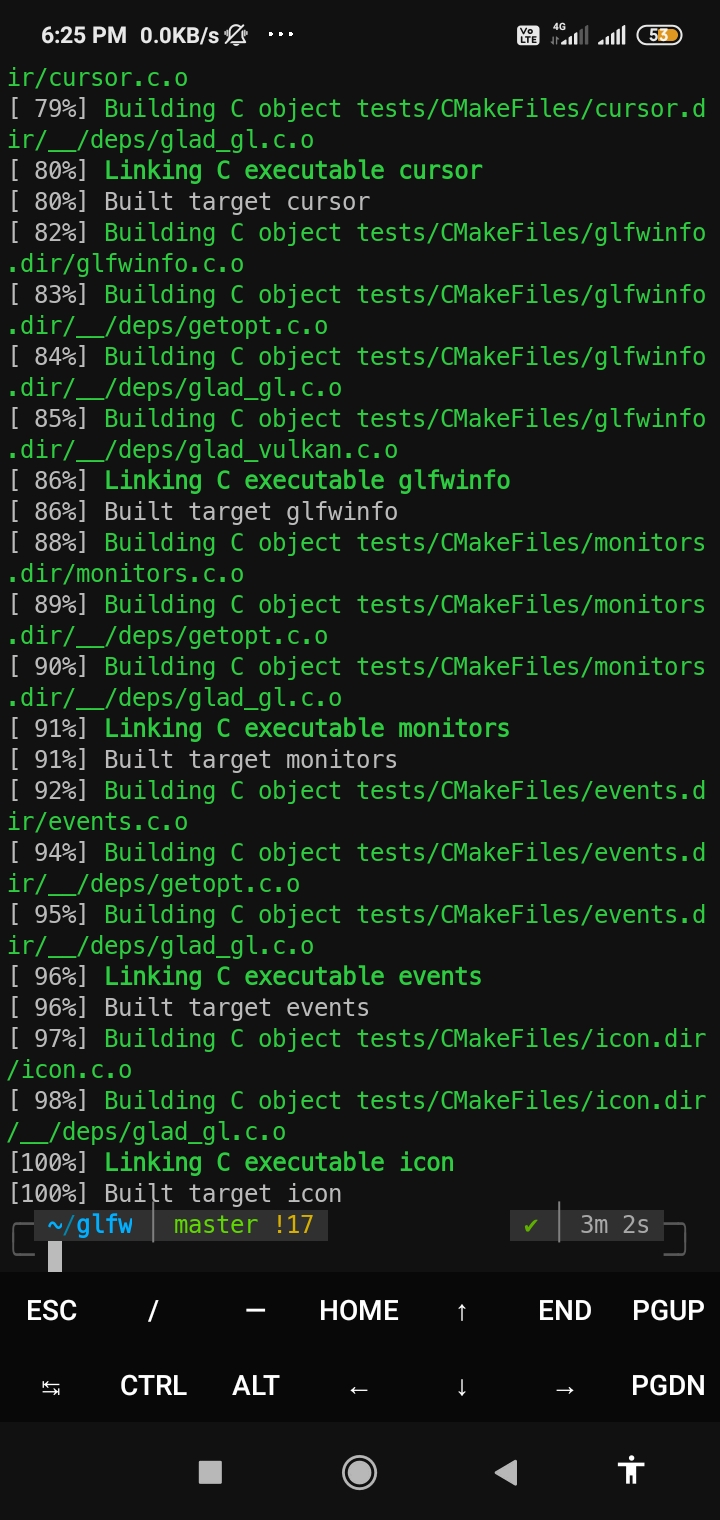
Task: Open the ellipsis menu in status bar
Action: point(280,34)
